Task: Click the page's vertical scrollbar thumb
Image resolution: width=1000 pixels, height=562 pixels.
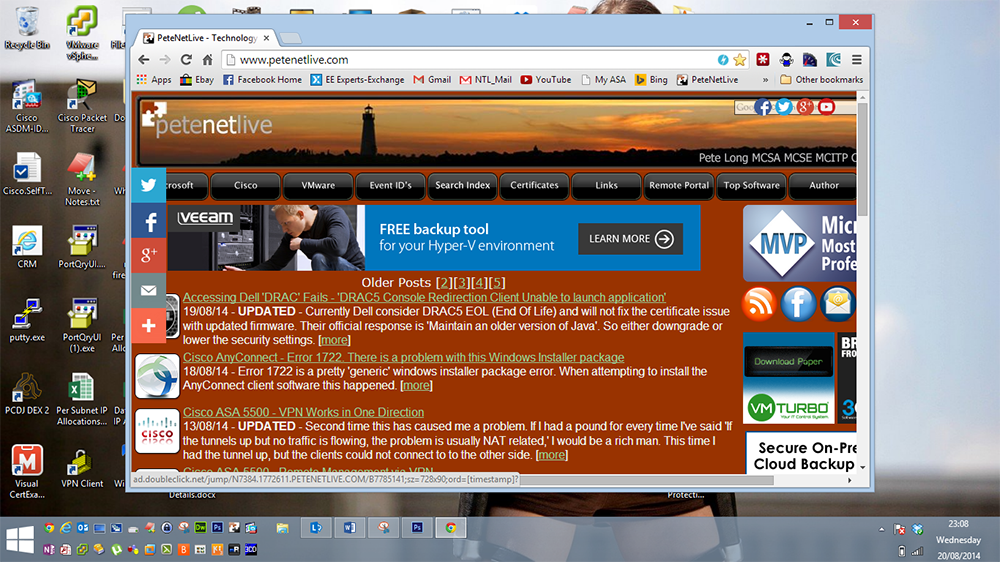Action: [x=862, y=159]
